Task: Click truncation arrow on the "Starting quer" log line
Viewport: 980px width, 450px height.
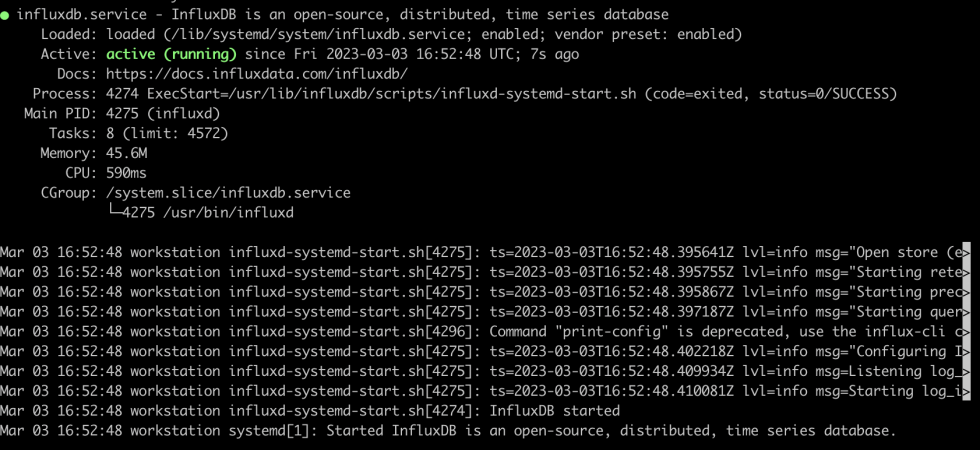Action: 966,312
